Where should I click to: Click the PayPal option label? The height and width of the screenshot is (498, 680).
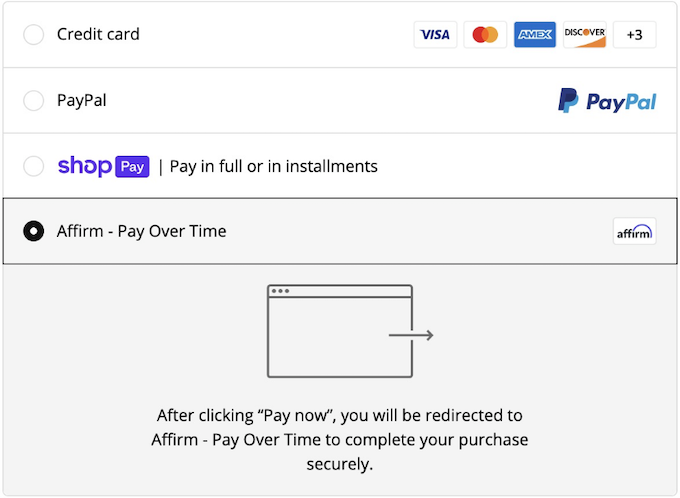81,101
